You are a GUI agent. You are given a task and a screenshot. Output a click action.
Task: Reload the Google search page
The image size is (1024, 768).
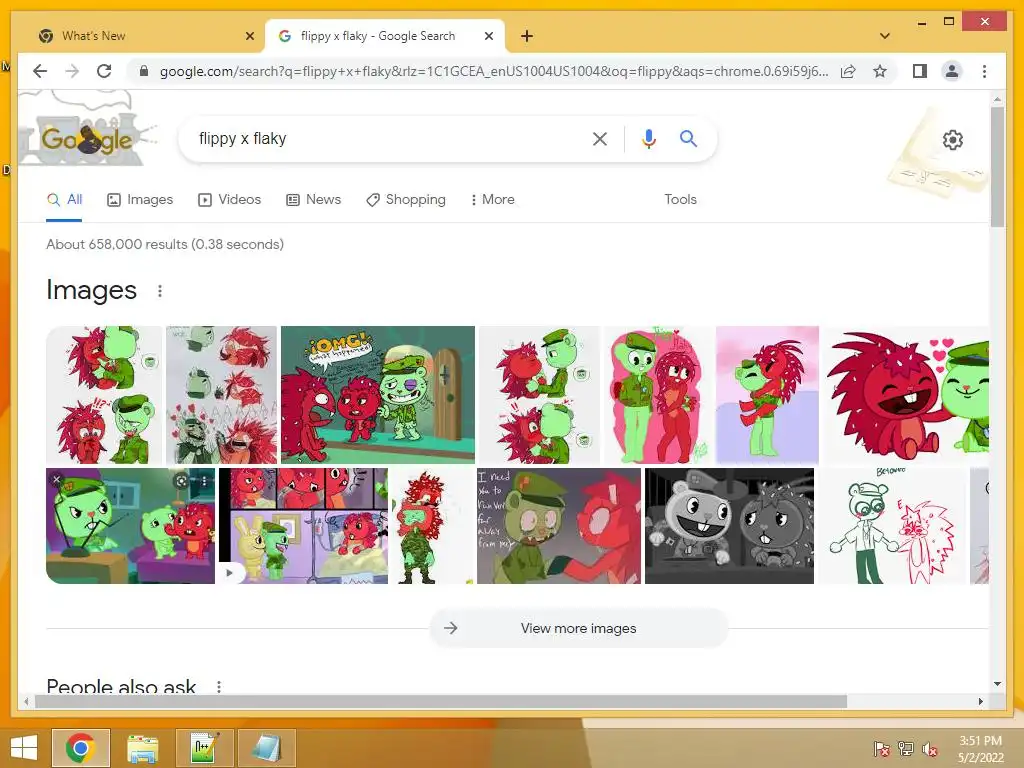tap(104, 71)
